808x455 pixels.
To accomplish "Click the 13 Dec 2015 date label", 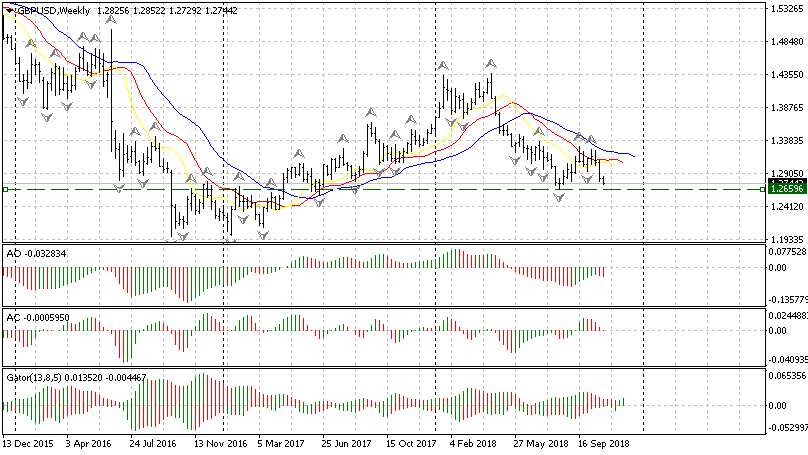I will coord(28,441).
